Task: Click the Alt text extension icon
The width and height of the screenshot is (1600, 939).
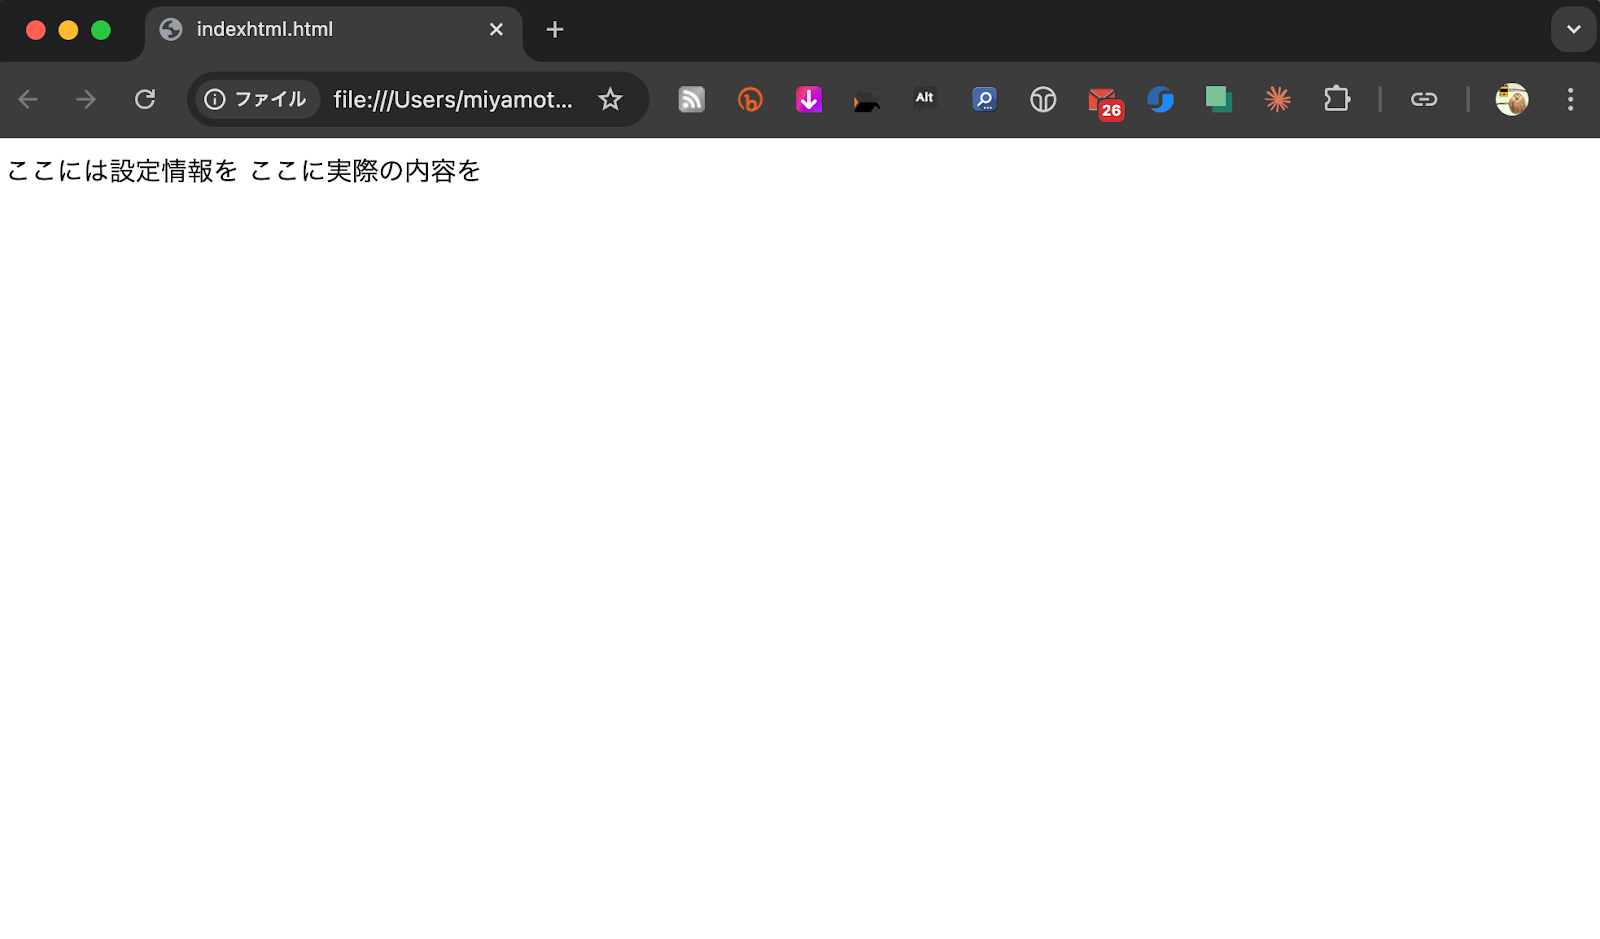Action: point(924,99)
